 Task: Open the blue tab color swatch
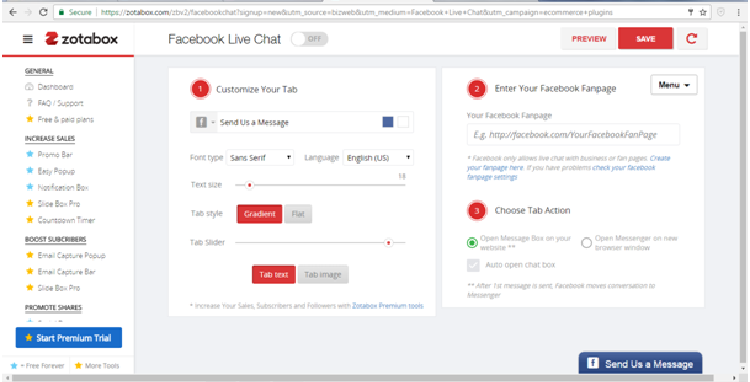click(x=388, y=122)
